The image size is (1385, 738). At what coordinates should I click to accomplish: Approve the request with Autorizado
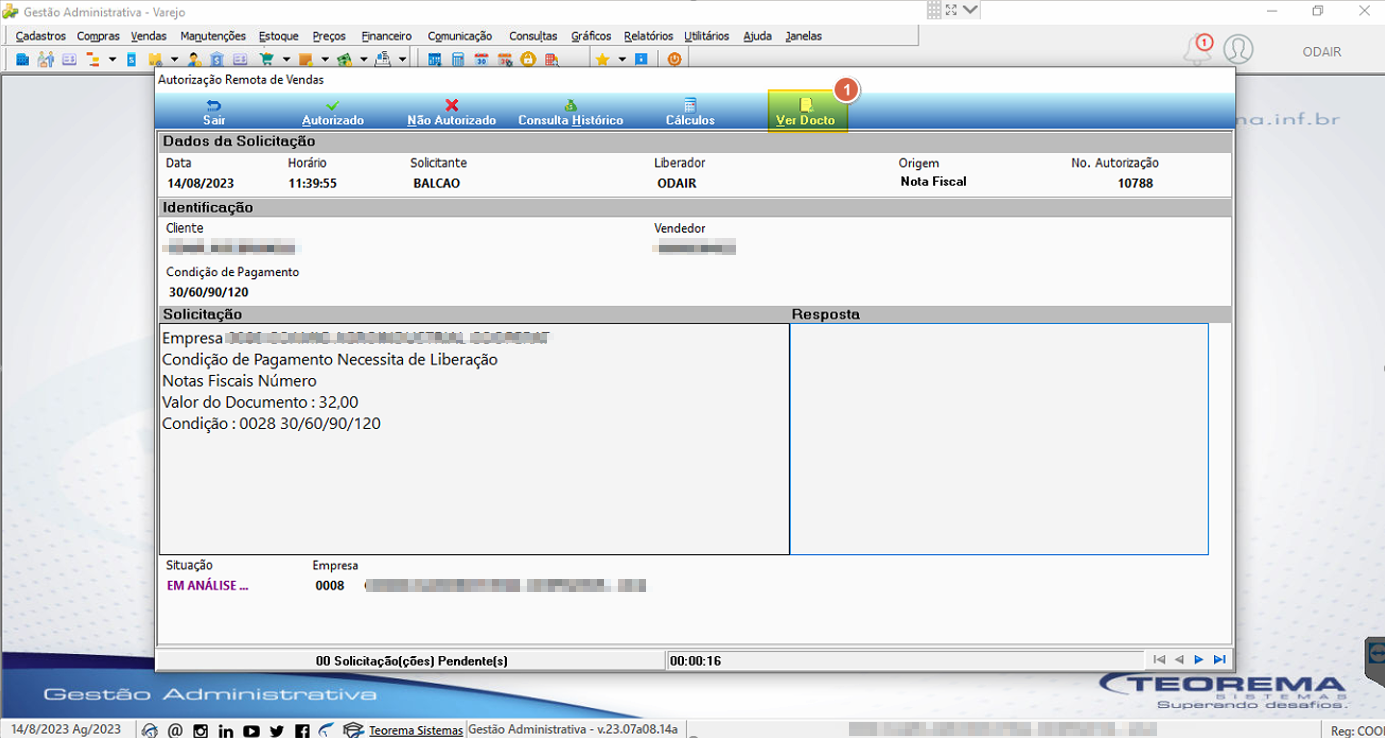[x=333, y=112]
